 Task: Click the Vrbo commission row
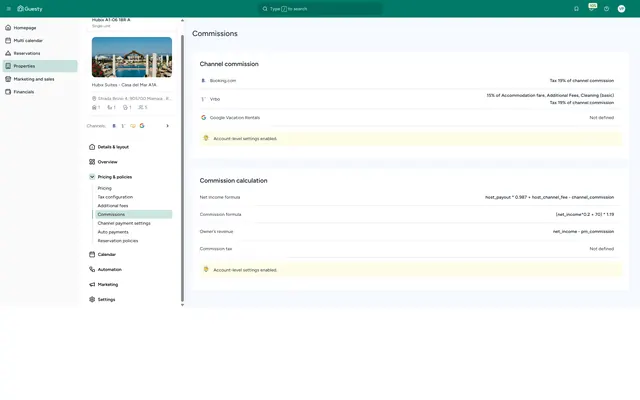(410, 99)
